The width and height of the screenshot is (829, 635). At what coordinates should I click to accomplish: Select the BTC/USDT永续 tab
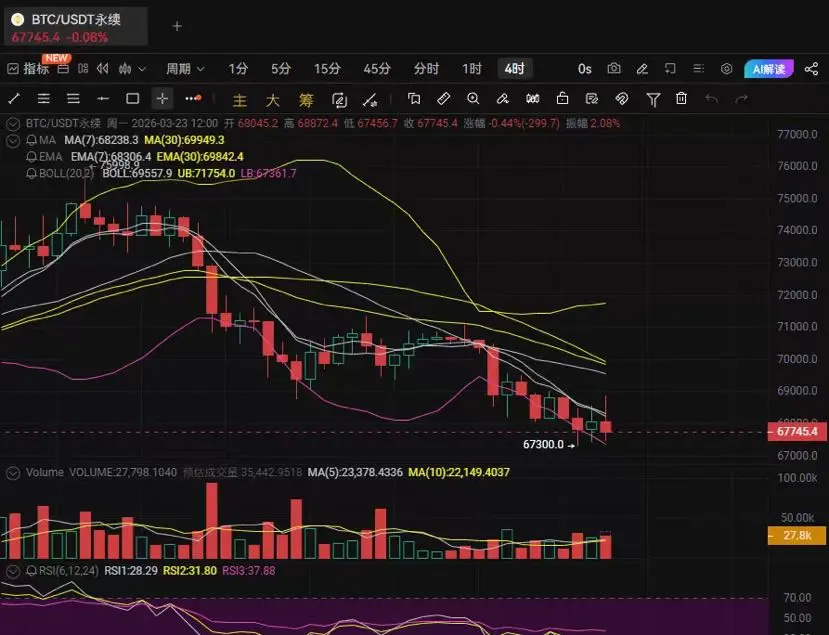[76, 27]
